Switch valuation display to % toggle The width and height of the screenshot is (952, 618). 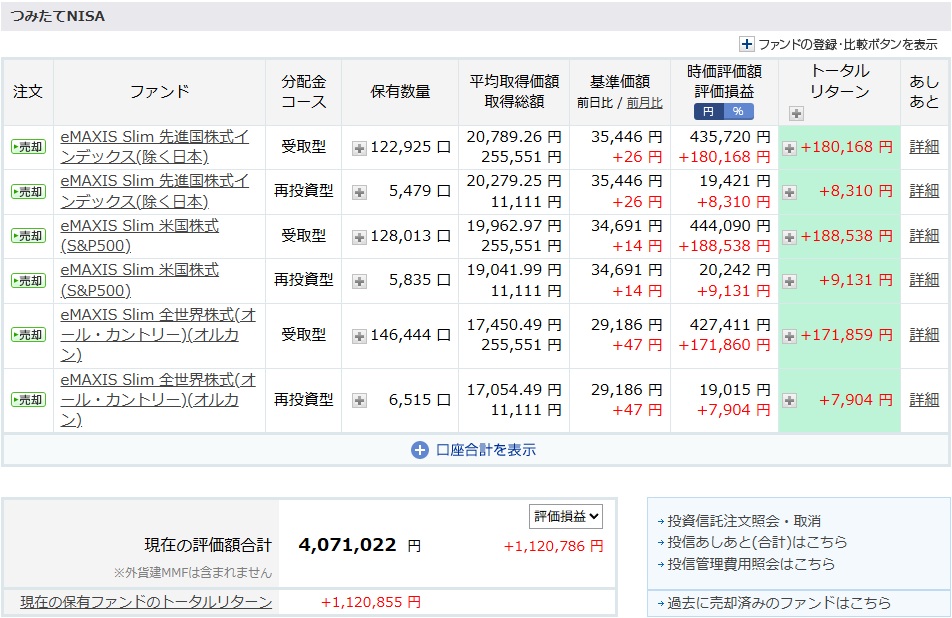point(738,112)
